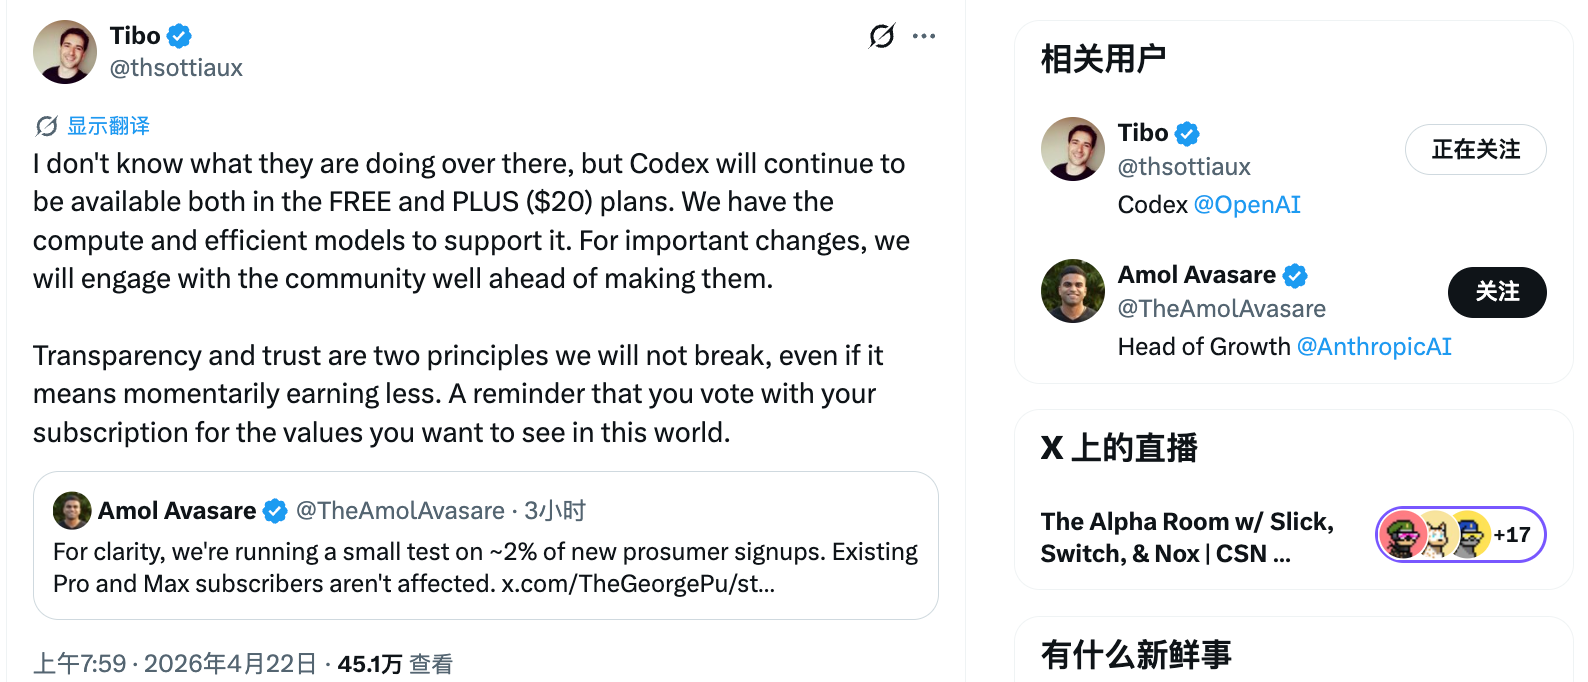Click Tibo's avatar in 相关用户 panel

click(x=1073, y=149)
